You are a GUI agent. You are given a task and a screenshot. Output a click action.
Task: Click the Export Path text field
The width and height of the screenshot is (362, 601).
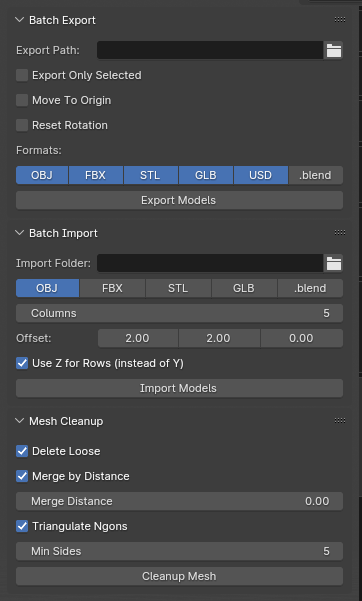coord(210,50)
